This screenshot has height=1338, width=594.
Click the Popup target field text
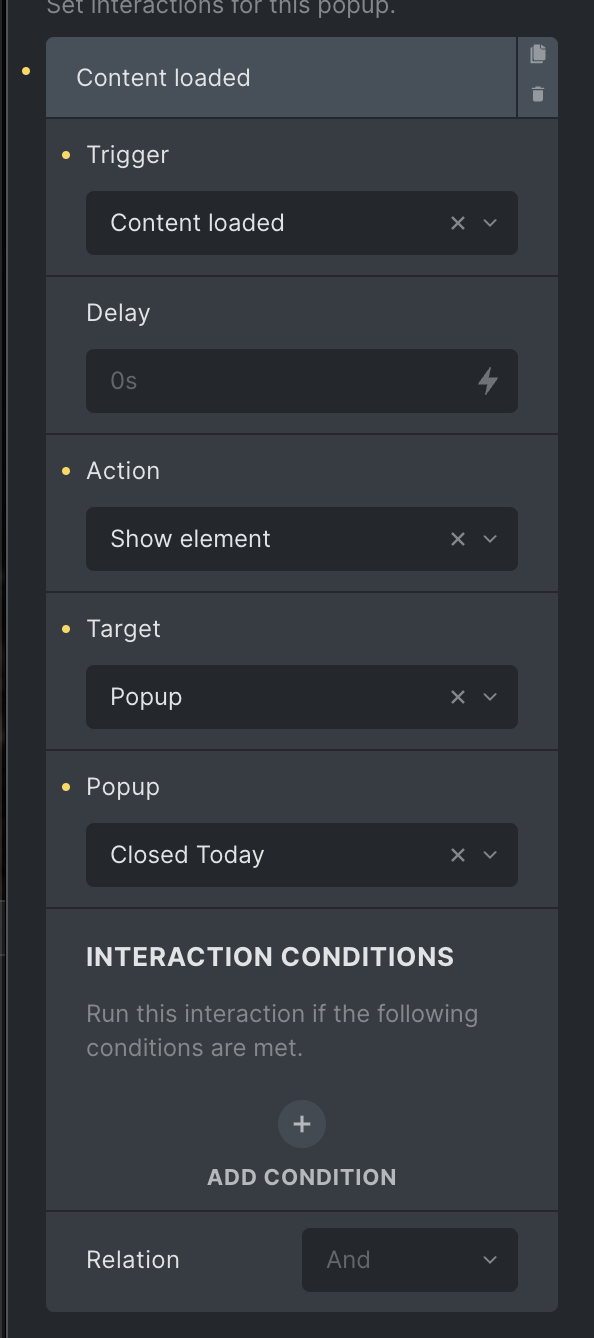[146, 697]
